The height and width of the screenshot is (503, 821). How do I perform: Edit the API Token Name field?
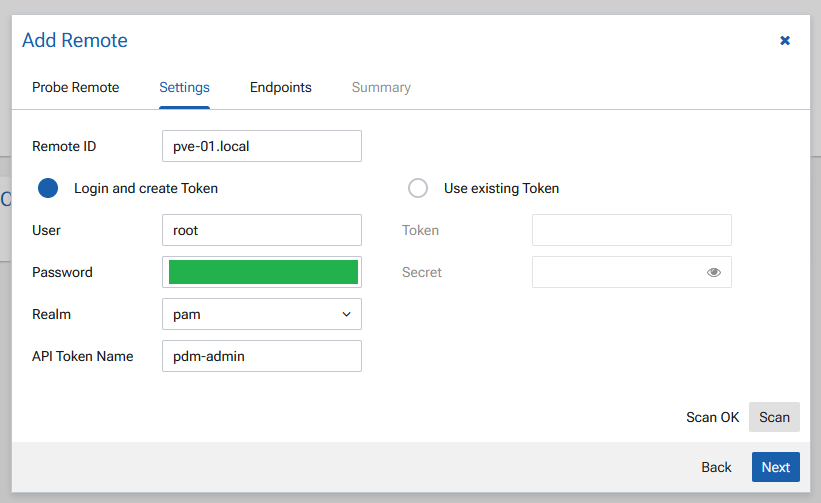[262, 356]
